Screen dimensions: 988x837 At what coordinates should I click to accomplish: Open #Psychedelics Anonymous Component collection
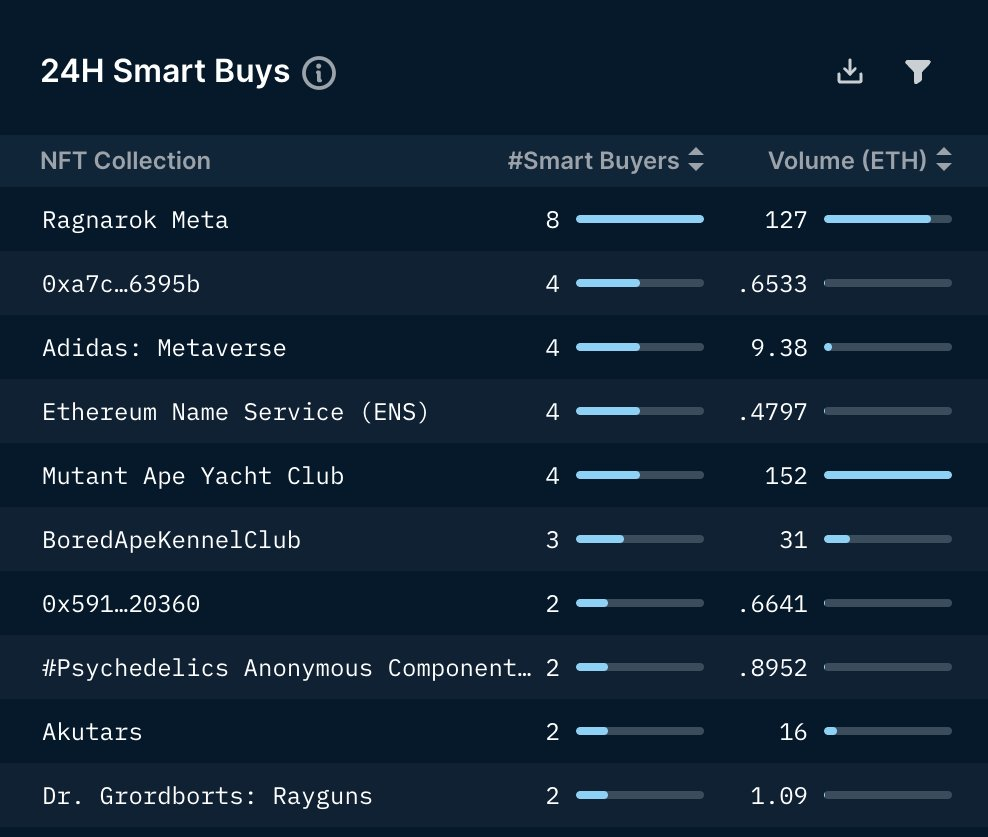286,668
